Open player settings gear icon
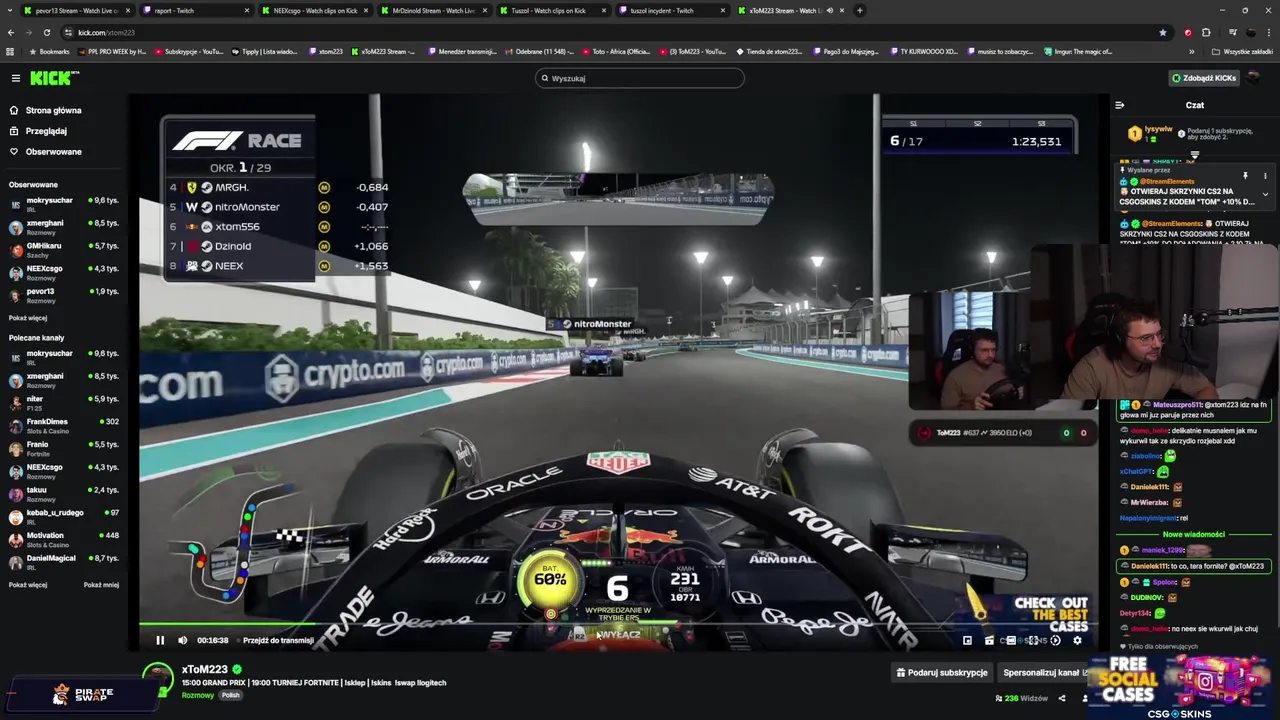This screenshot has height=720, width=1280. (1077, 640)
